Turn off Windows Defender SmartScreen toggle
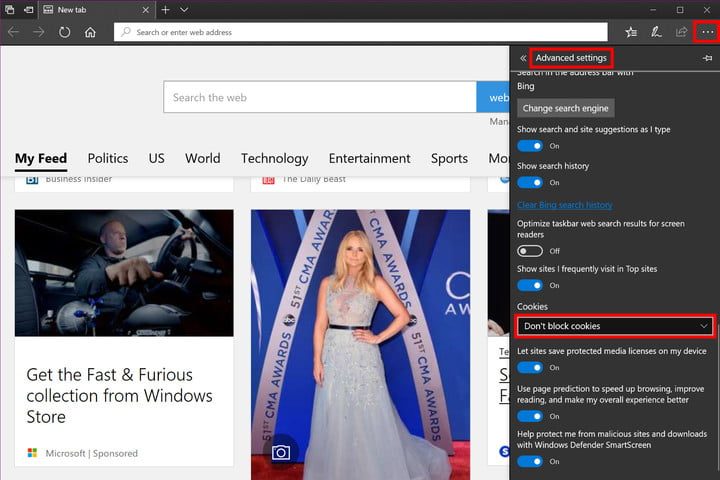720x480 pixels. tap(530, 461)
